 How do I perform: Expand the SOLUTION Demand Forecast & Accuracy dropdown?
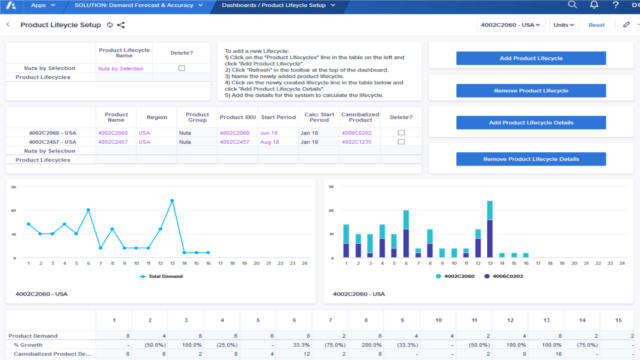pos(138,5)
